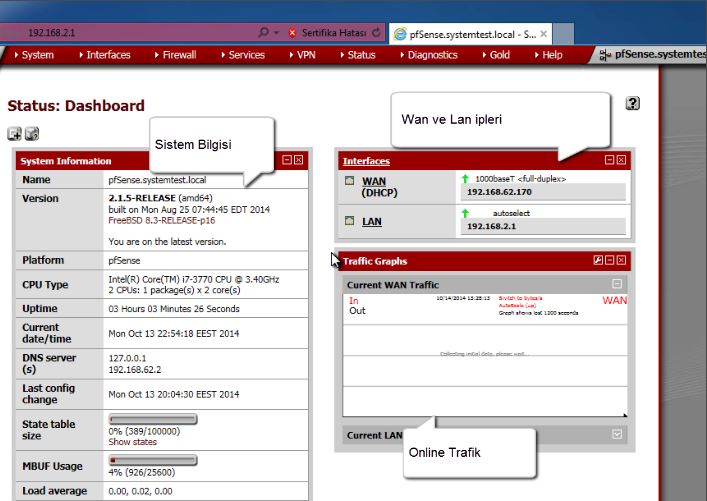Viewport: 707px width, 501px height.
Task: Minimize the Interfaces widget
Action: [x=609, y=160]
